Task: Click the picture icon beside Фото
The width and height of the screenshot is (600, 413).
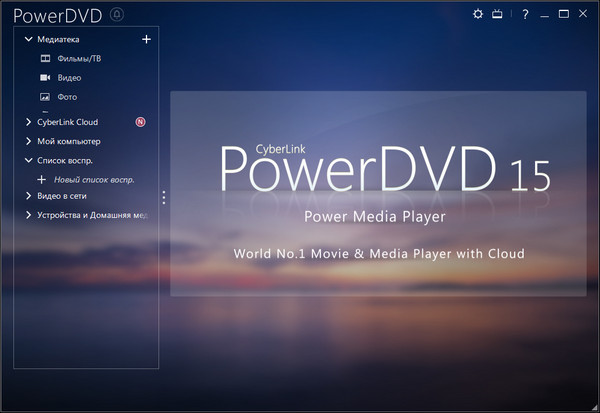Action: point(44,97)
